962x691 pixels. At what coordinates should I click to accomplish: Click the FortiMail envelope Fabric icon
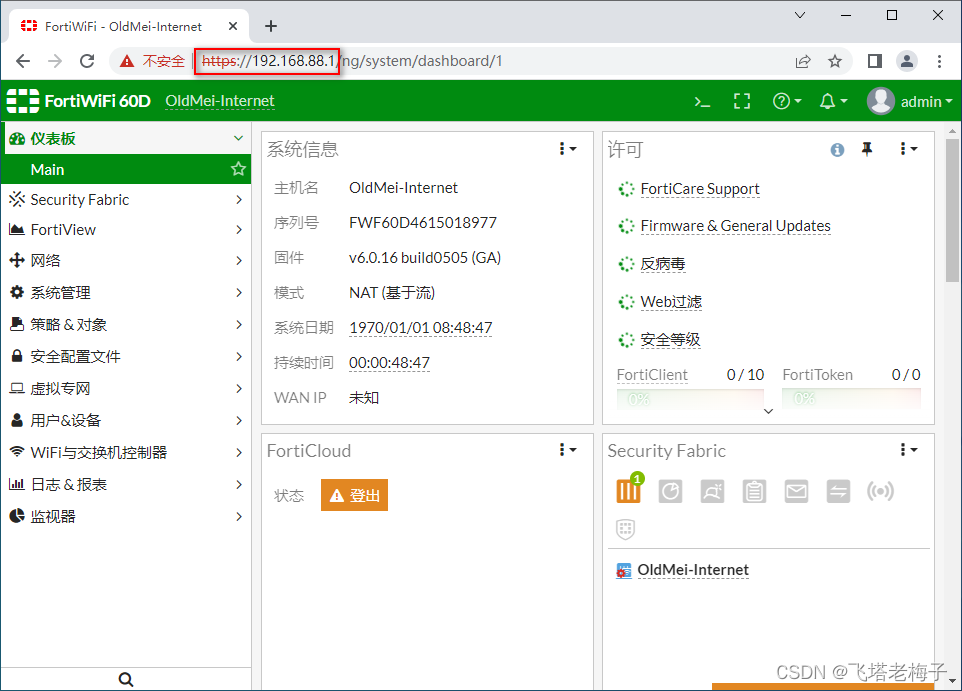796,492
